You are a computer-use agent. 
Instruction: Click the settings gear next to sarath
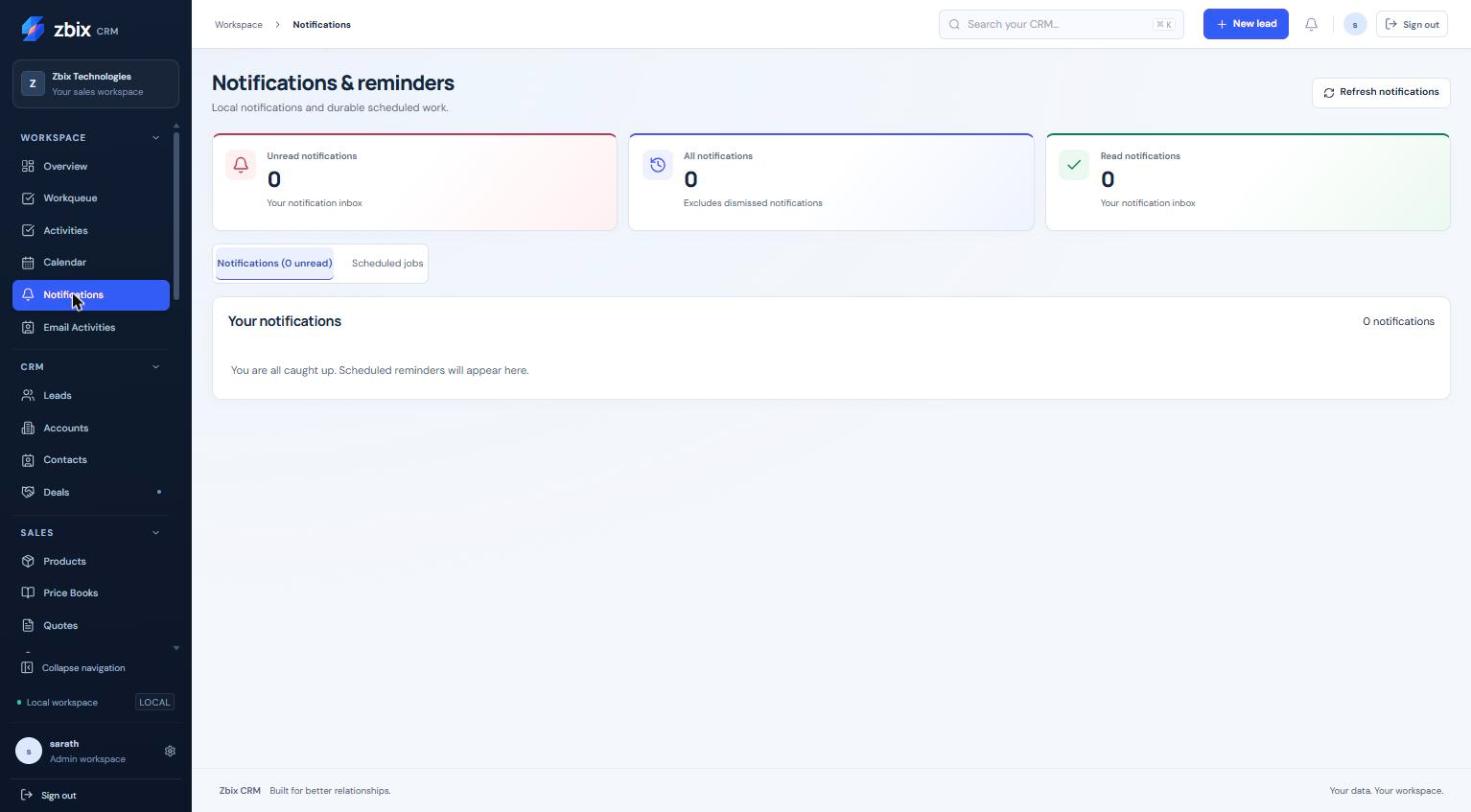[x=170, y=751]
